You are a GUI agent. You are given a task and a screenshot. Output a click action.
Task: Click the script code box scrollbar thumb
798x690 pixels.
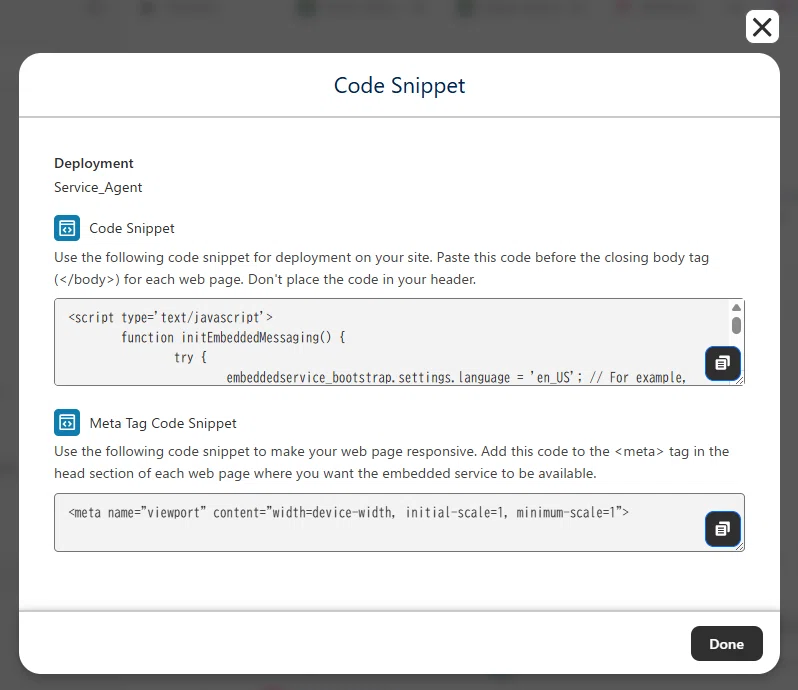pyautogui.click(x=736, y=325)
